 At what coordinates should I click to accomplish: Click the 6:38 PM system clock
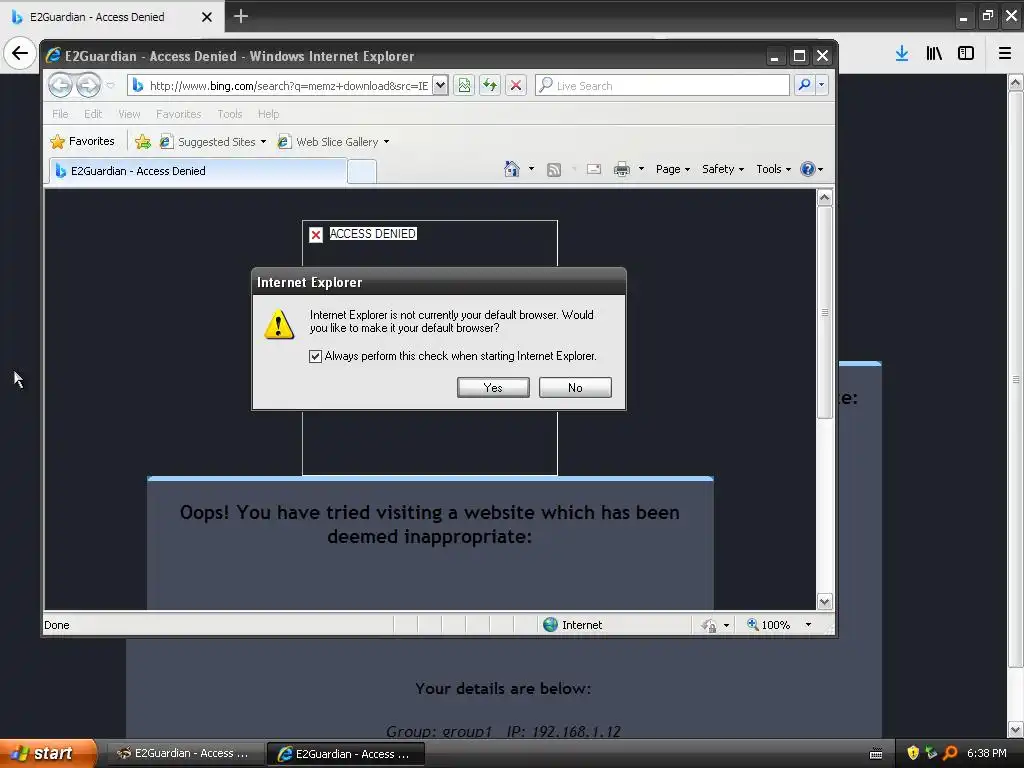(x=986, y=753)
